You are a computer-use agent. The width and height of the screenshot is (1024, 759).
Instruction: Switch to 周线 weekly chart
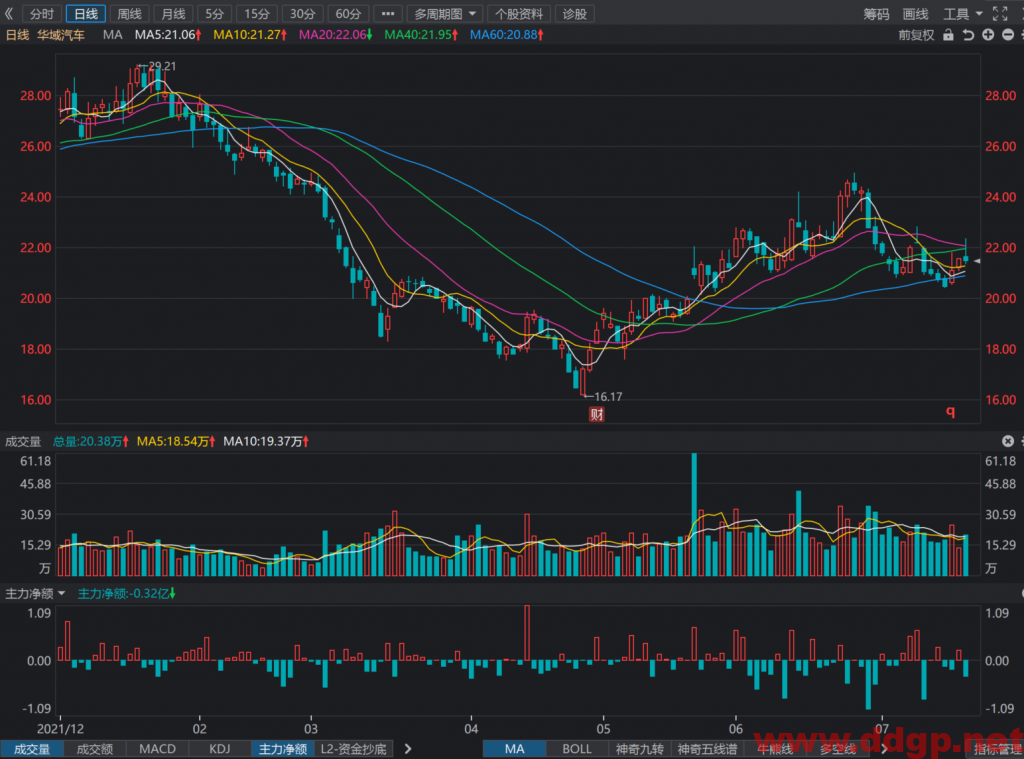pos(129,14)
